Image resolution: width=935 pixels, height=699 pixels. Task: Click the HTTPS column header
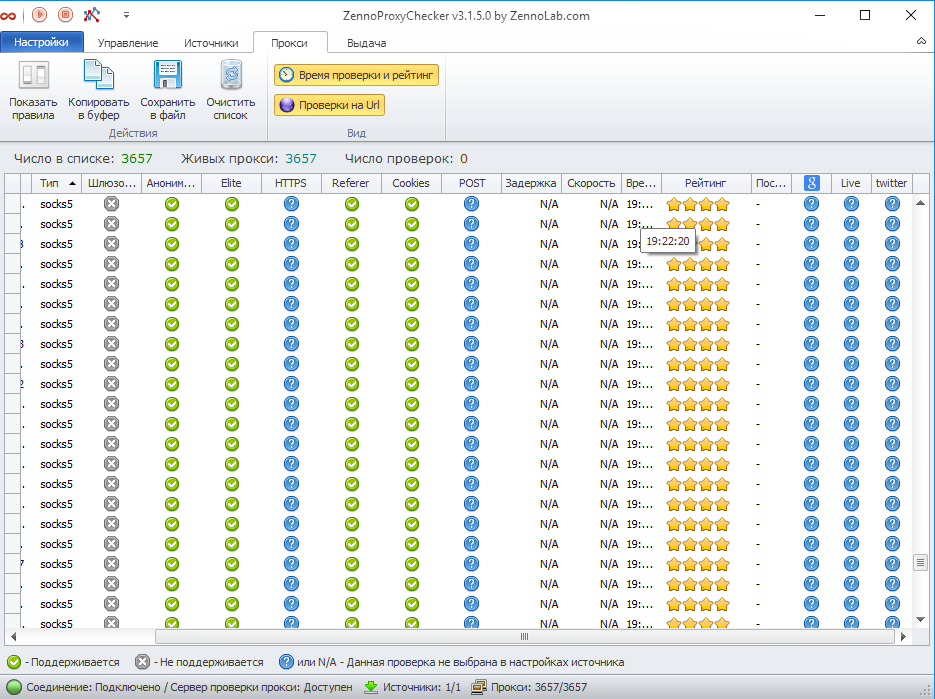(291, 183)
